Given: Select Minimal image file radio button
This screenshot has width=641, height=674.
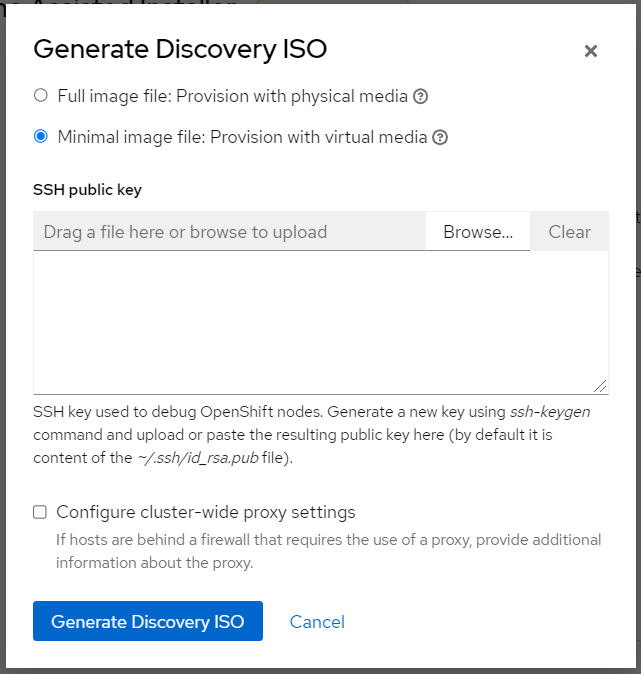Looking at the screenshot, I should [41, 136].
